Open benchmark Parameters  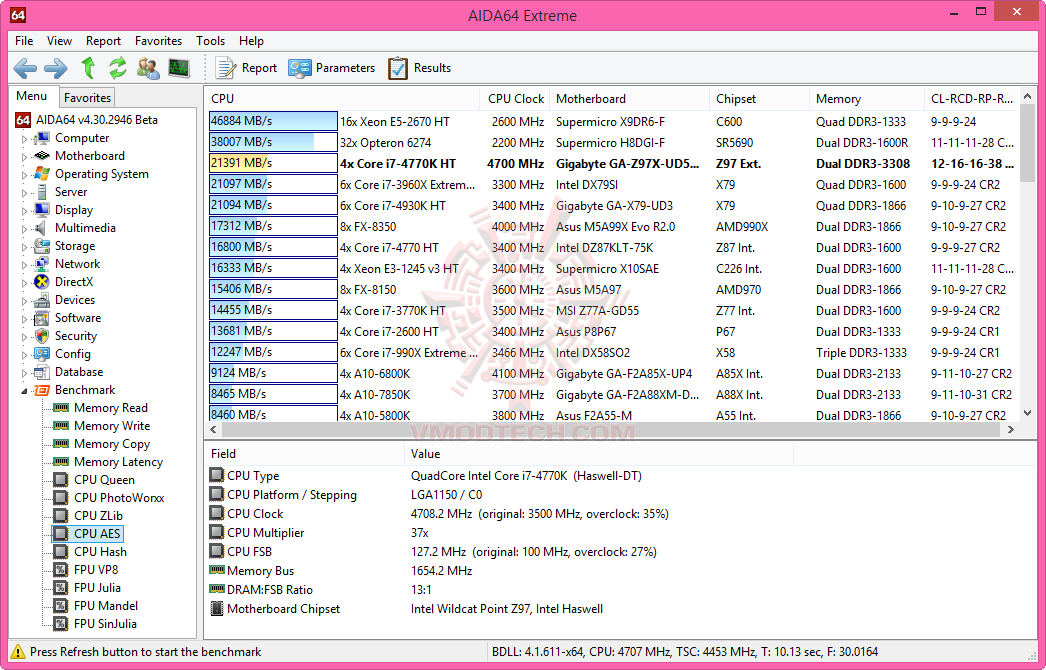point(332,67)
